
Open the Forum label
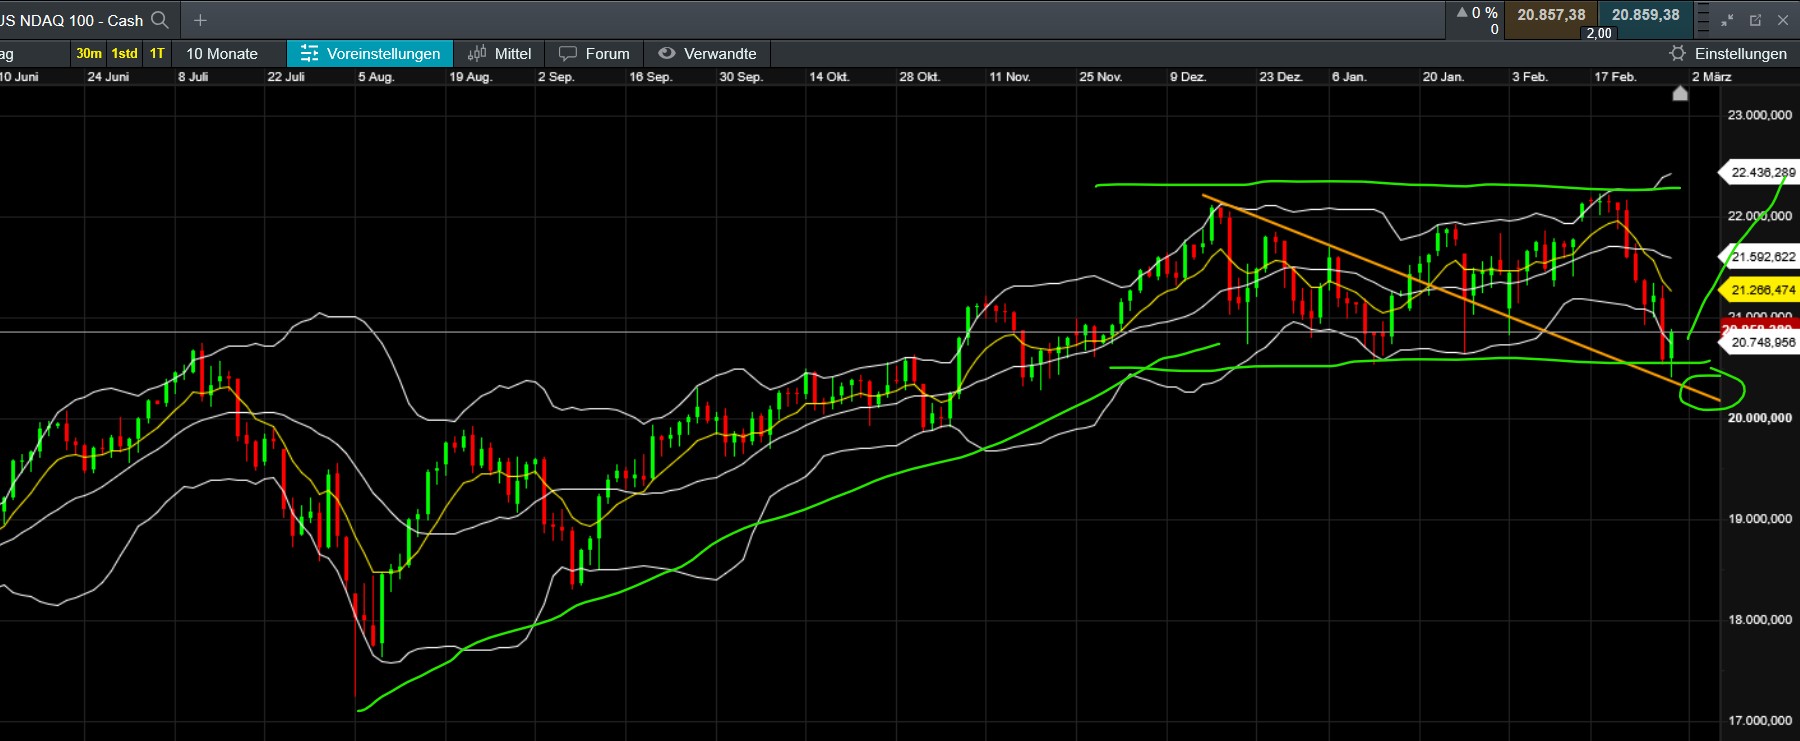point(608,54)
